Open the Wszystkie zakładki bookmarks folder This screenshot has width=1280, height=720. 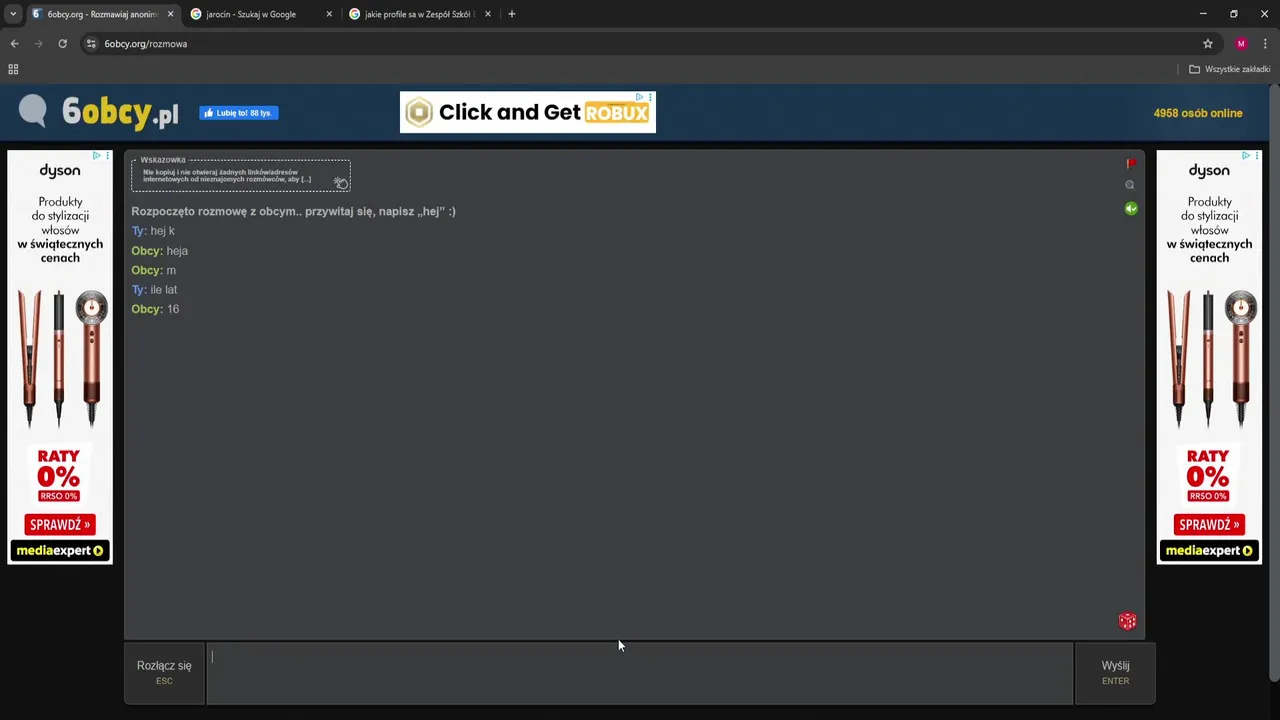1229,69
